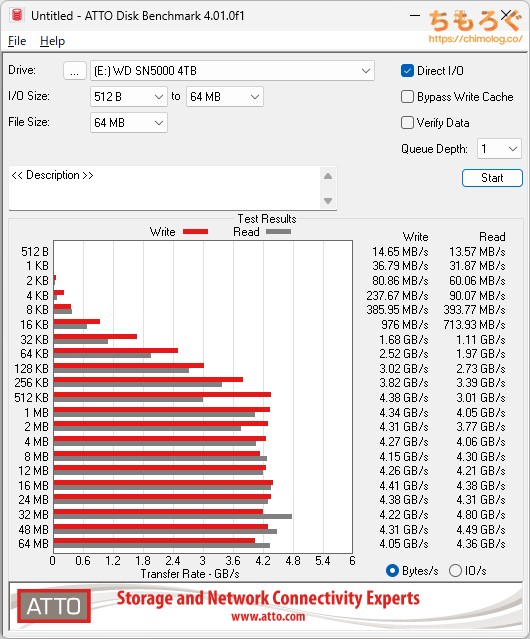530x639 pixels.
Task: Click the 512 B write value 14.65 MB/s
Action: pyautogui.click(x=400, y=252)
